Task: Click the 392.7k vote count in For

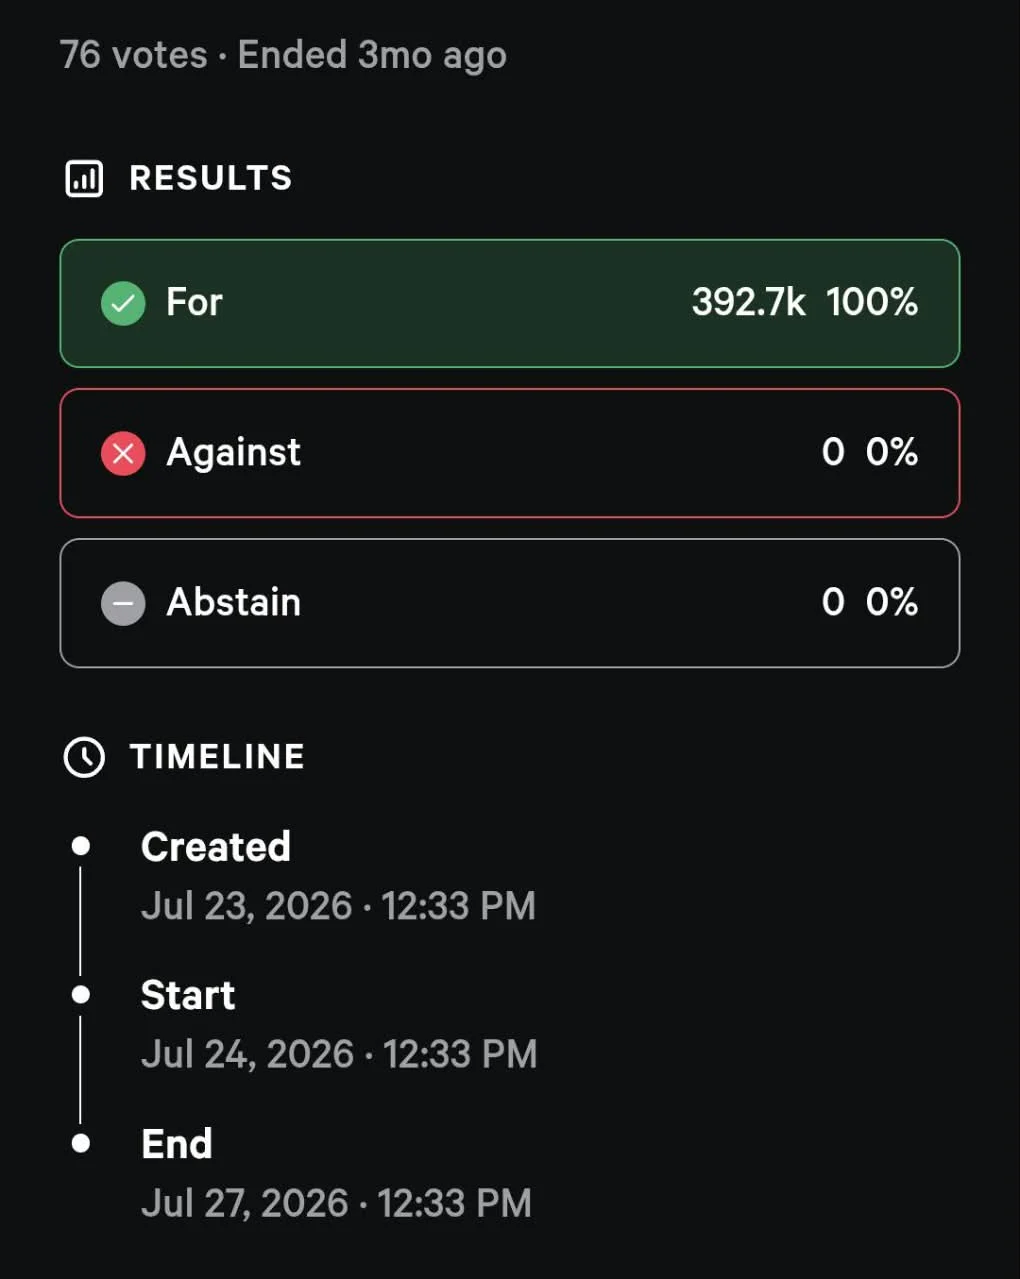Action: coord(748,302)
